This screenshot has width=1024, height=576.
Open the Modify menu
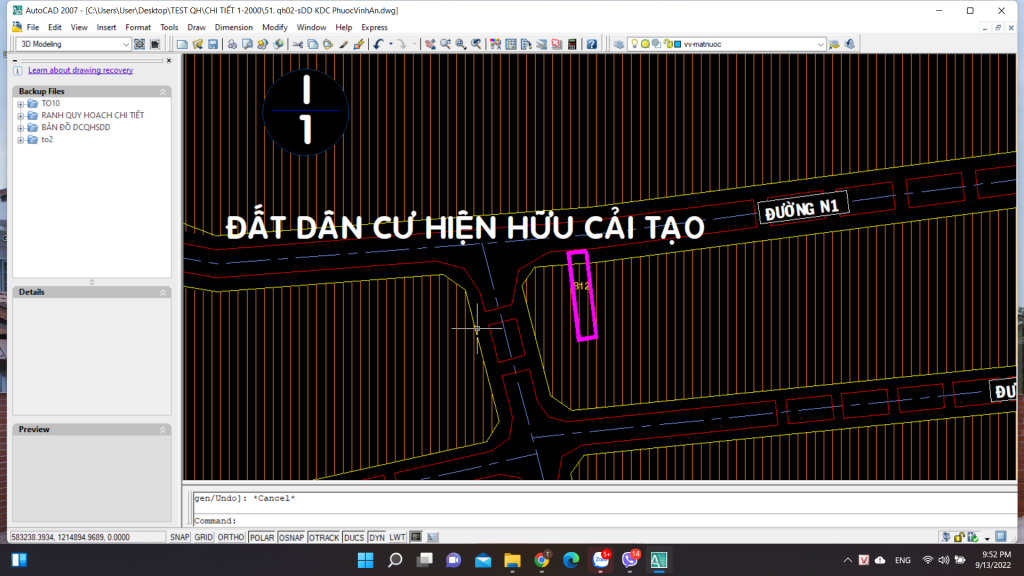click(274, 27)
